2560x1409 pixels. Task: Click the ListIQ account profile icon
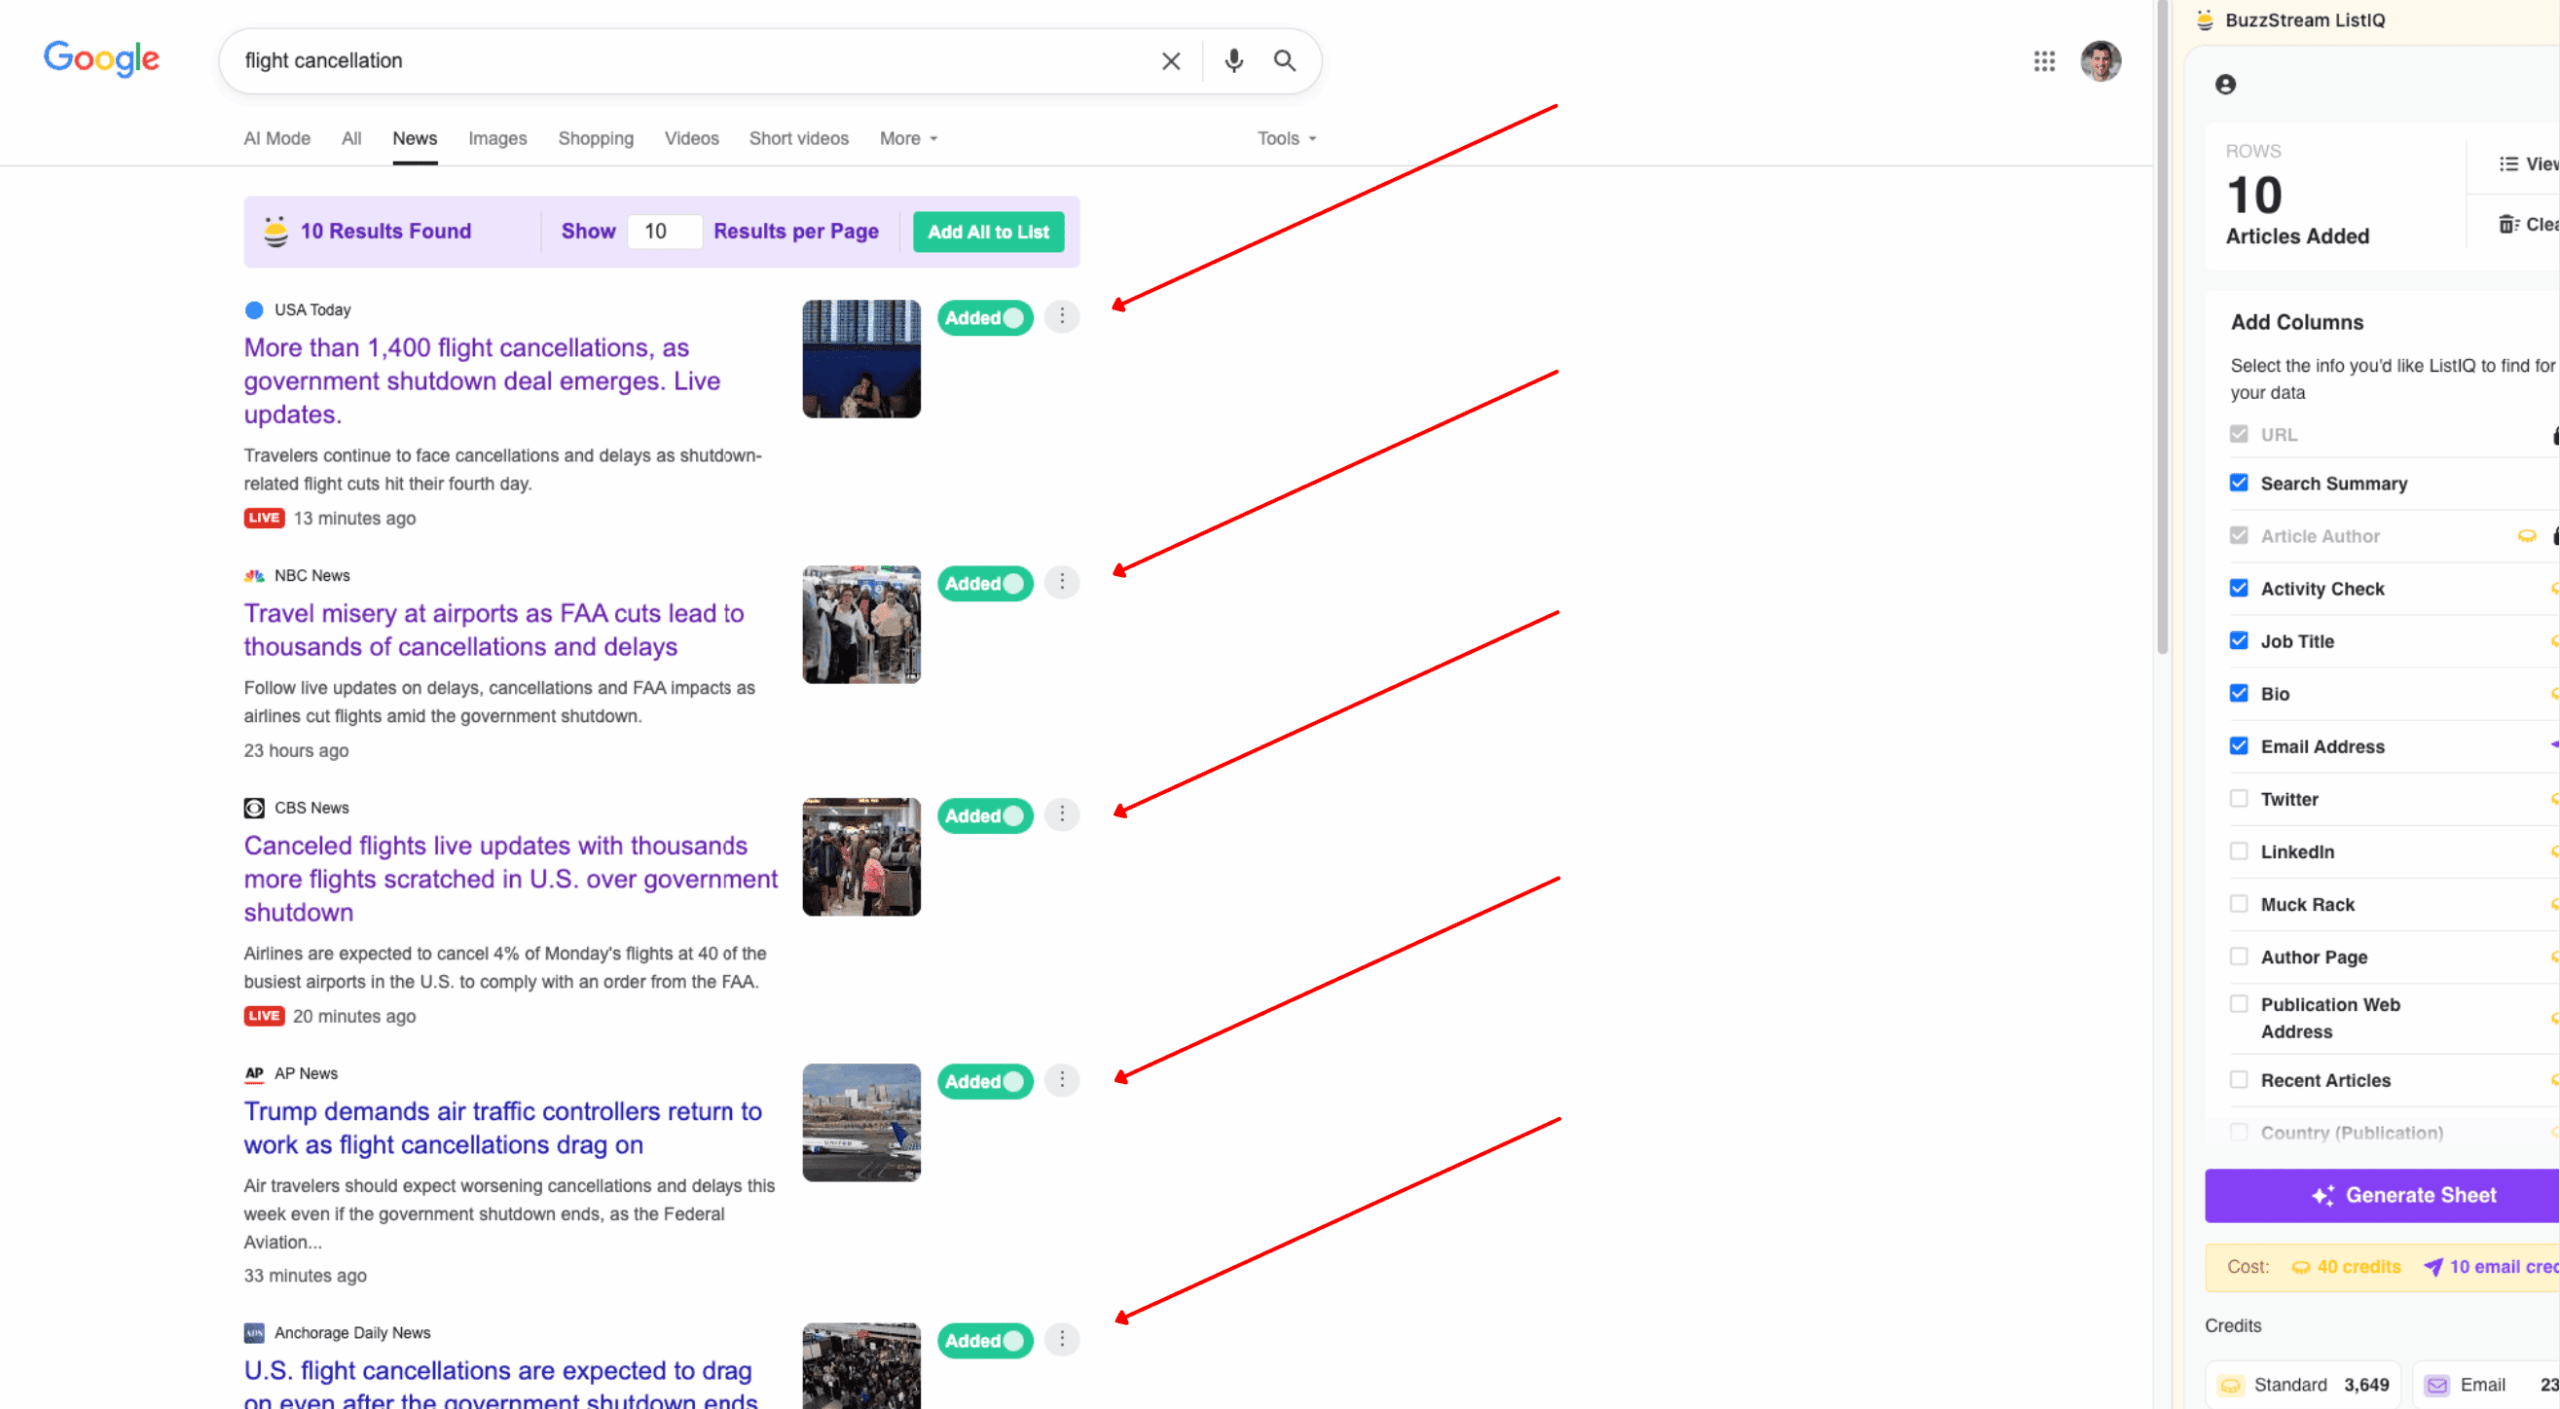tap(2225, 85)
